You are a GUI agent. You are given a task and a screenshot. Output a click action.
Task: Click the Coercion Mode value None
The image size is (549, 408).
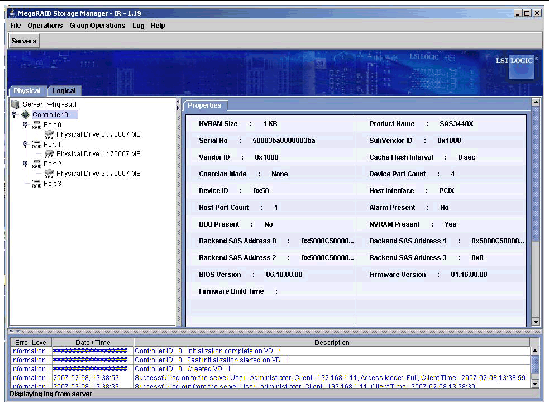[279, 174]
